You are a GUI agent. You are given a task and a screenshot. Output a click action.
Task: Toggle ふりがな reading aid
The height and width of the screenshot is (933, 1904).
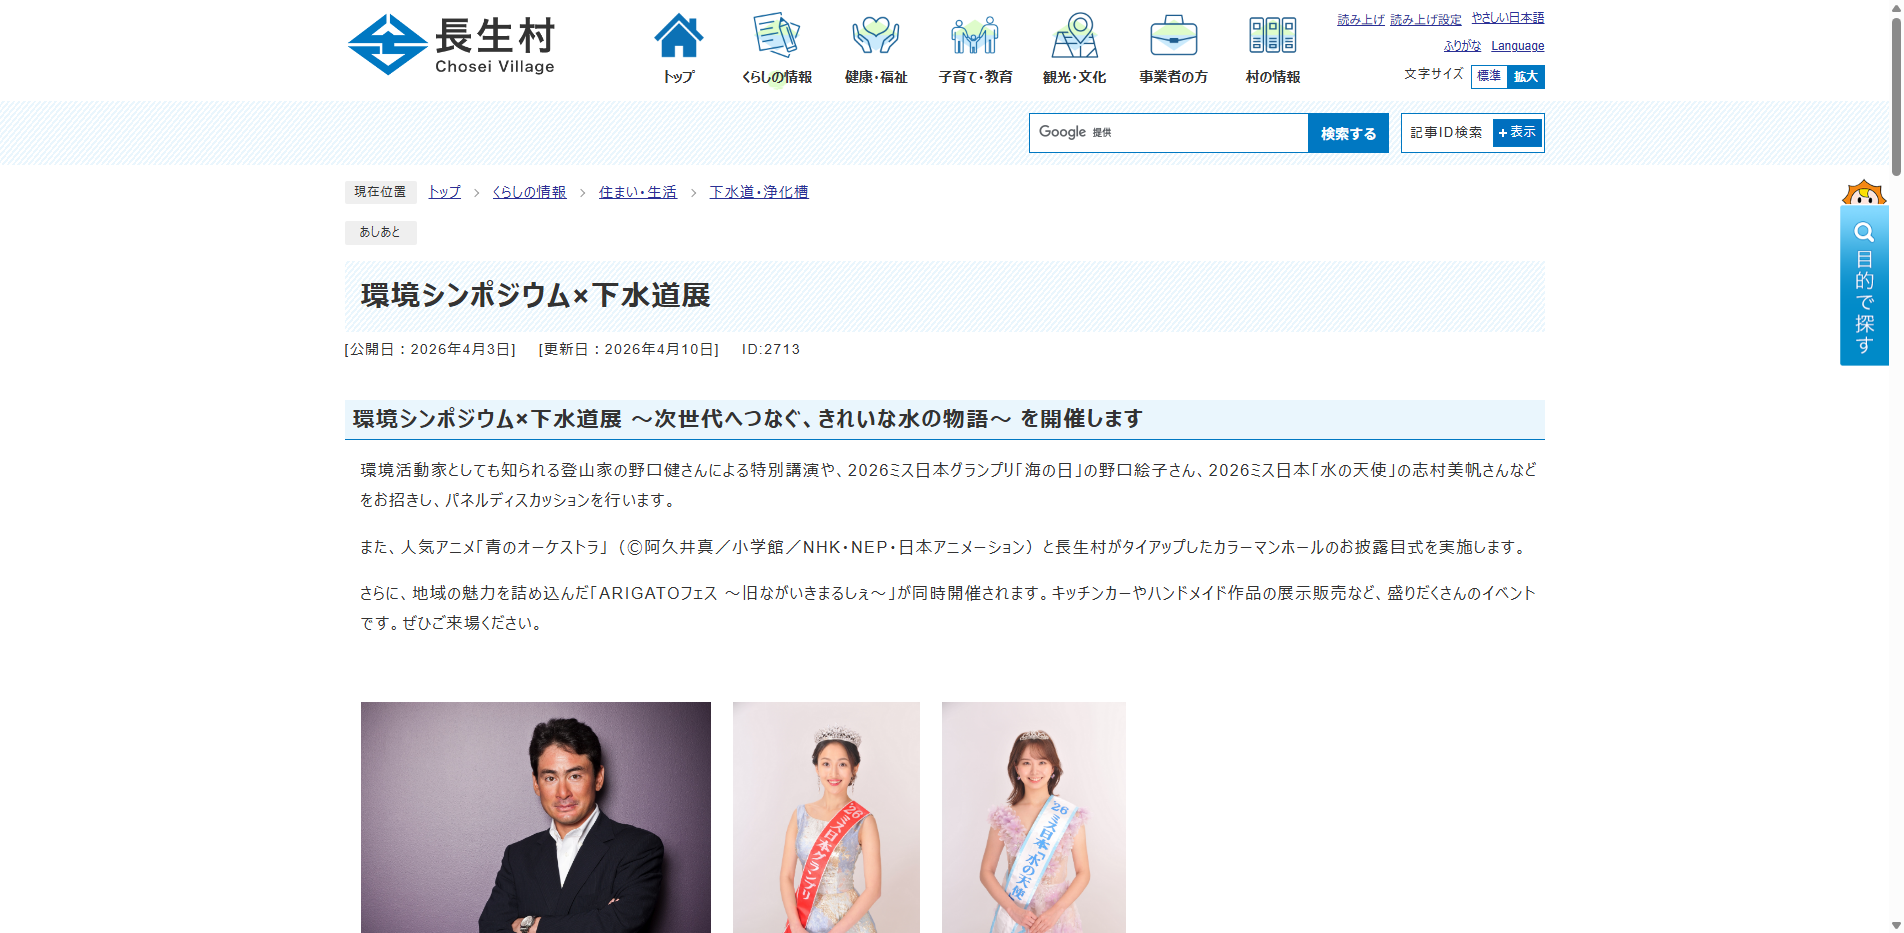coord(1462,46)
